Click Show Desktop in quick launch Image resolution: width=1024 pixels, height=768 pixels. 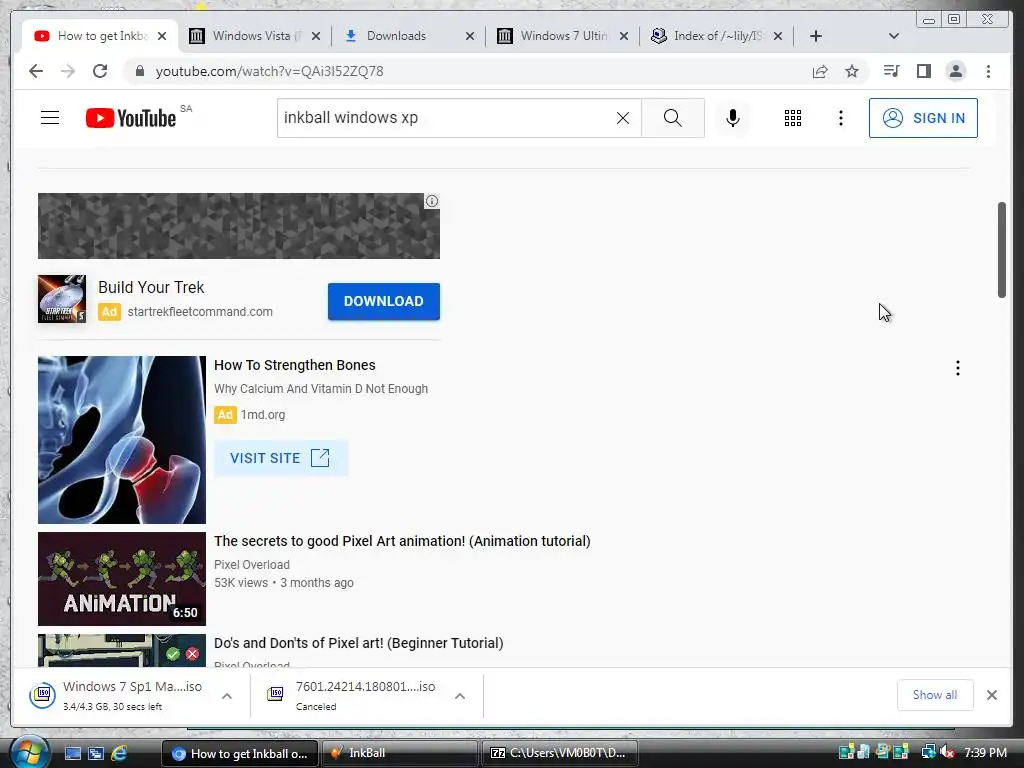click(72, 754)
